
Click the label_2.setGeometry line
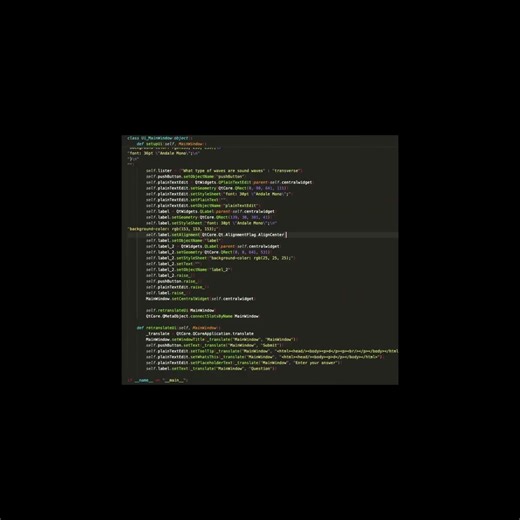pyautogui.click(x=208, y=252)
